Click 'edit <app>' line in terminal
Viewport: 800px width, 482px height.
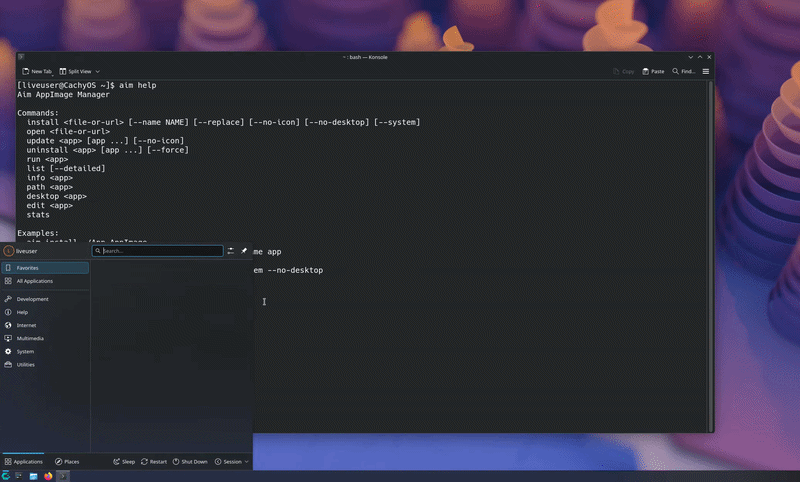tap(49, 206)
